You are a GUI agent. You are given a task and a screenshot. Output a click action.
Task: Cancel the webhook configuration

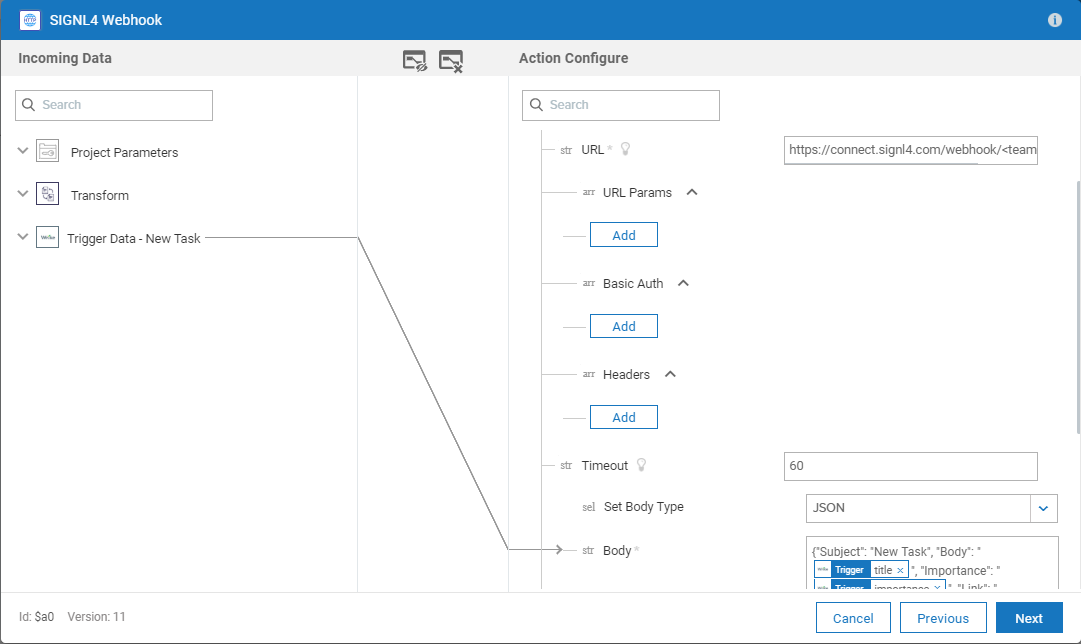pyautogui.click(x=853, y=618)
